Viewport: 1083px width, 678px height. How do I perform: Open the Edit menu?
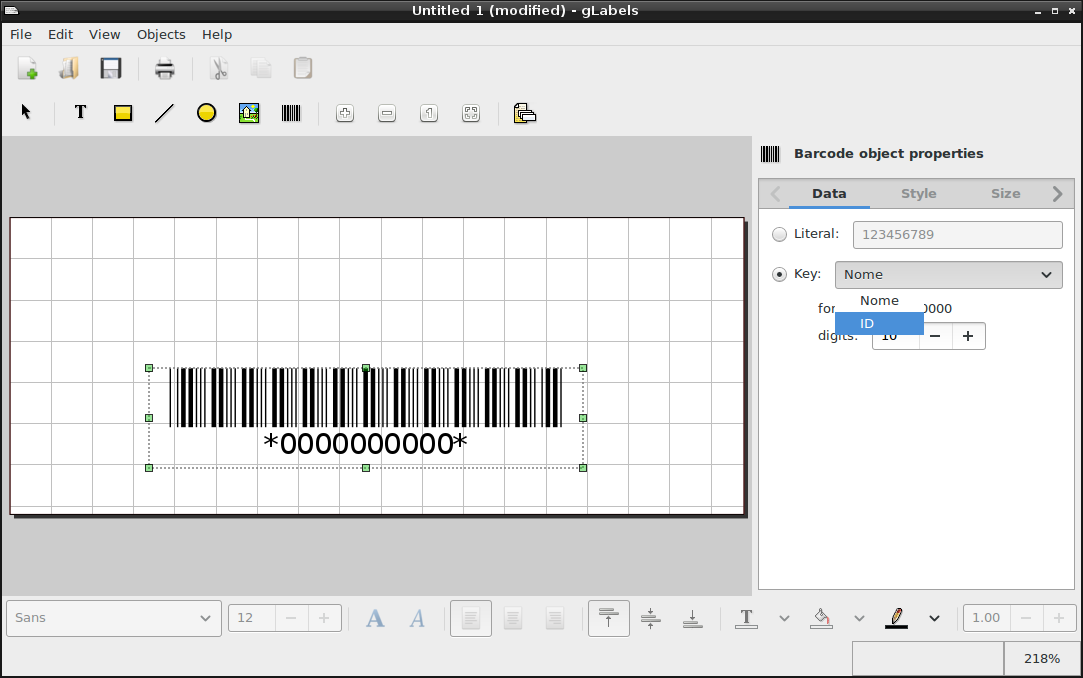coord(60,35)
